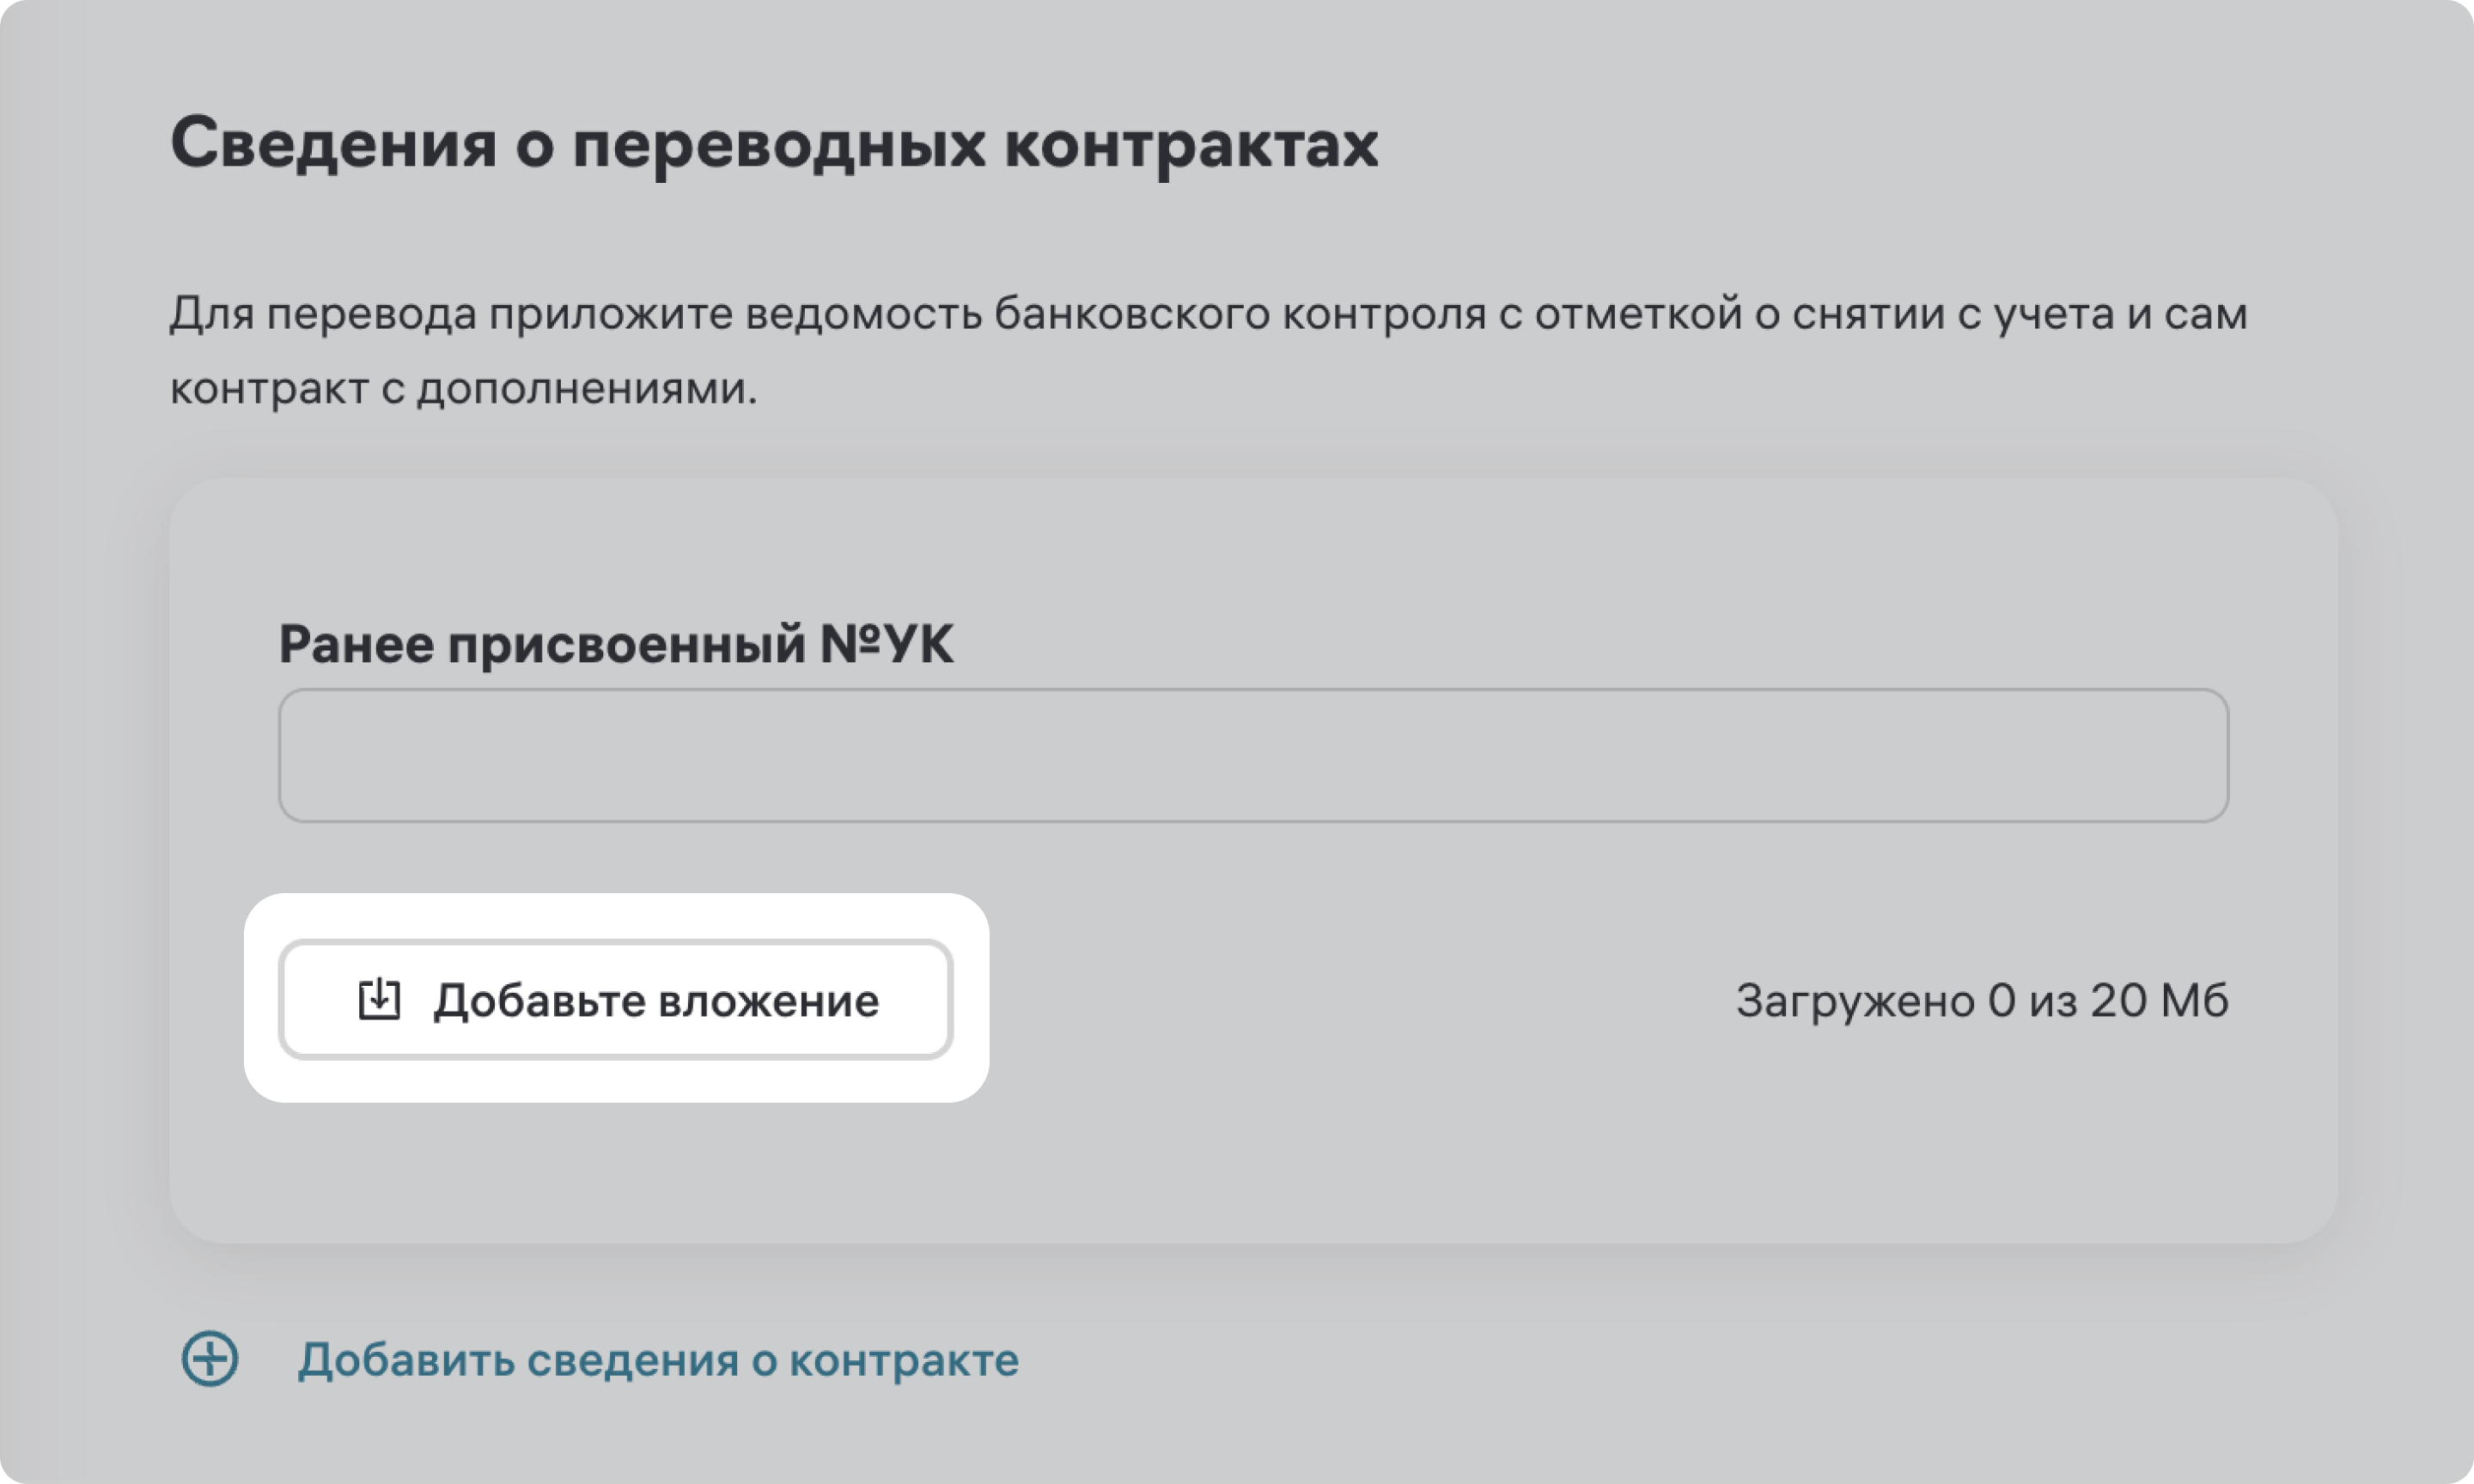This screenshot has width=2474, height=1484.
Task: Click the instruction line starting "Для перевода приложите"
Action: pos(1208,314)
